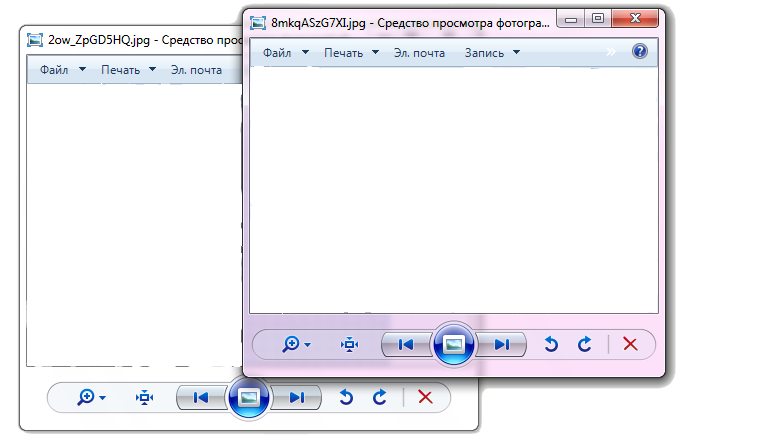Click the 2ow_ZpGD5HQ.jpg window title bar

click(x=130, y=41)
